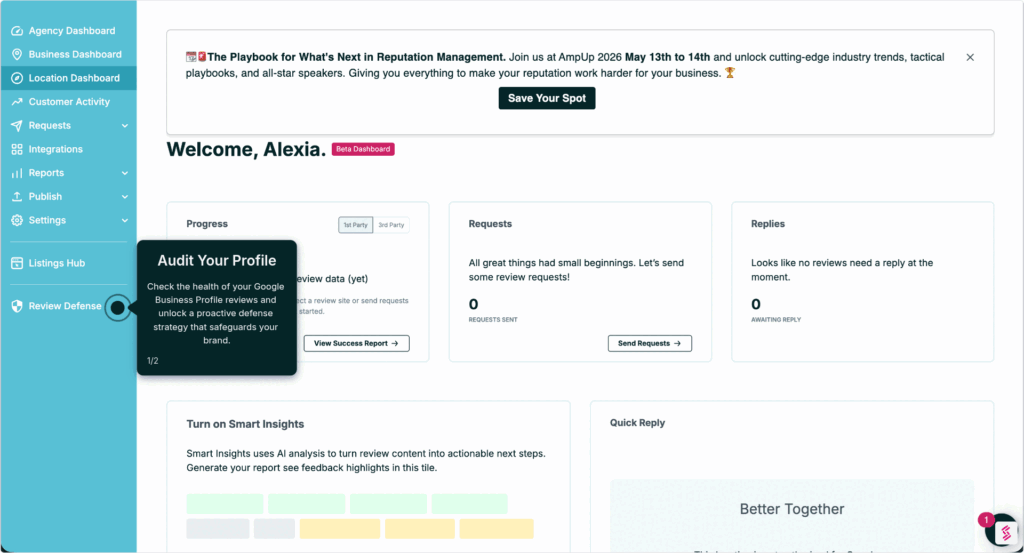1024x553 pixels.
Task: Select the Location Dashboard compass icon
Action: click(x=17, y=78)
